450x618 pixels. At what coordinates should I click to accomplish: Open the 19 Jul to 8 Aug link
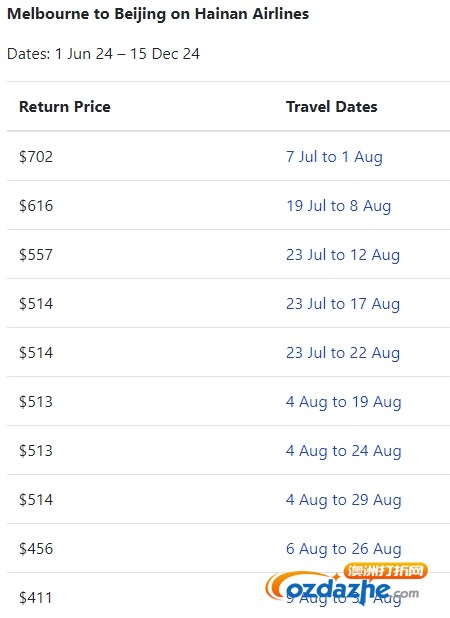(x=338, y=206)
